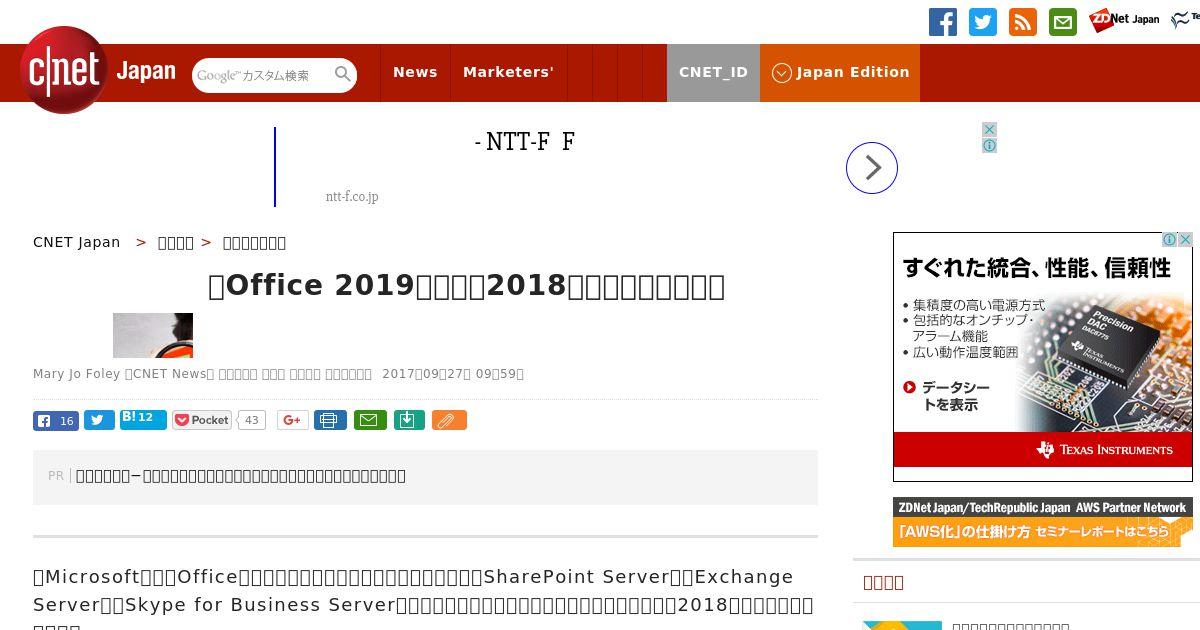
Task: Open the Pocket count 43 bubble
Action: click(251, 420)
